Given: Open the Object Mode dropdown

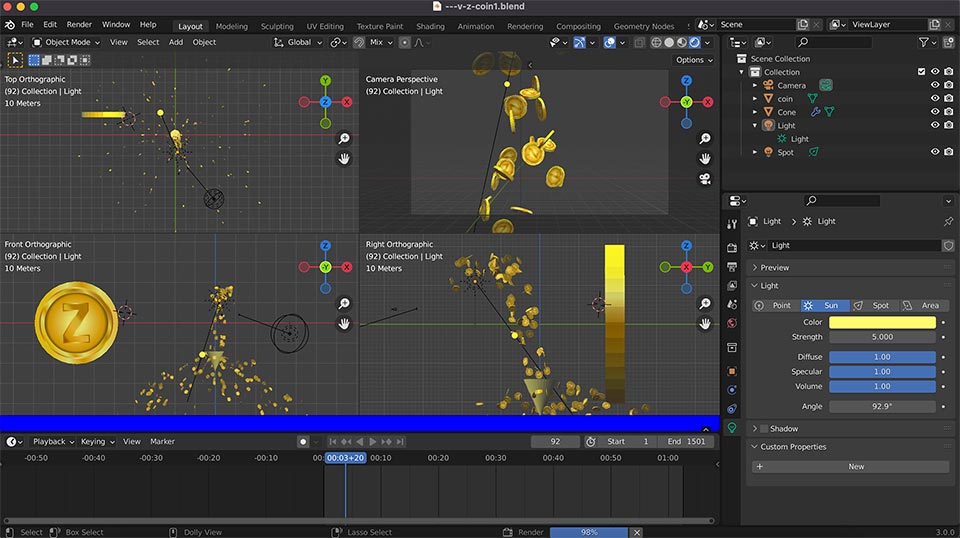Looking at the screenshot, I should tap(66, 42).
